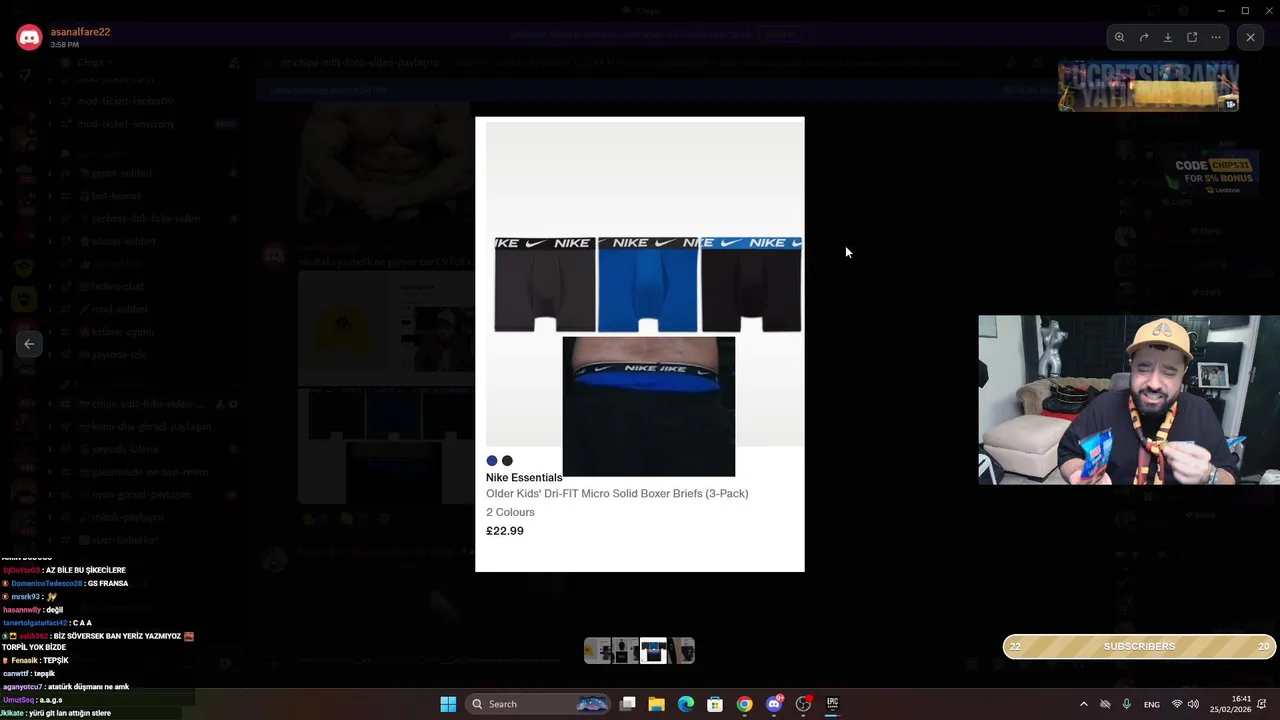Switch to Discord in the taskbar

click(x=774, y=704)
